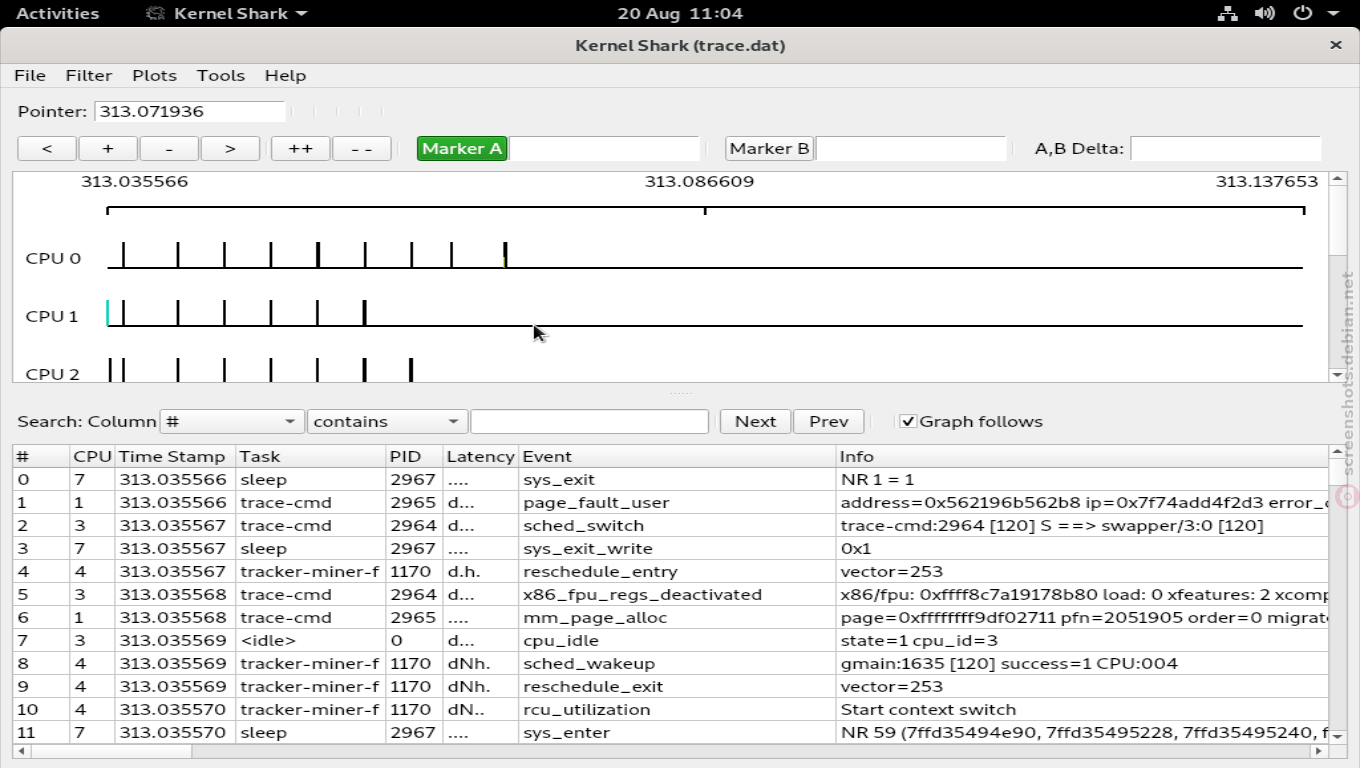Image resolution: width=1360 pixels, height=768 pixels.
Task: Select the sched_wakeup event row
Action: (670, 664)
